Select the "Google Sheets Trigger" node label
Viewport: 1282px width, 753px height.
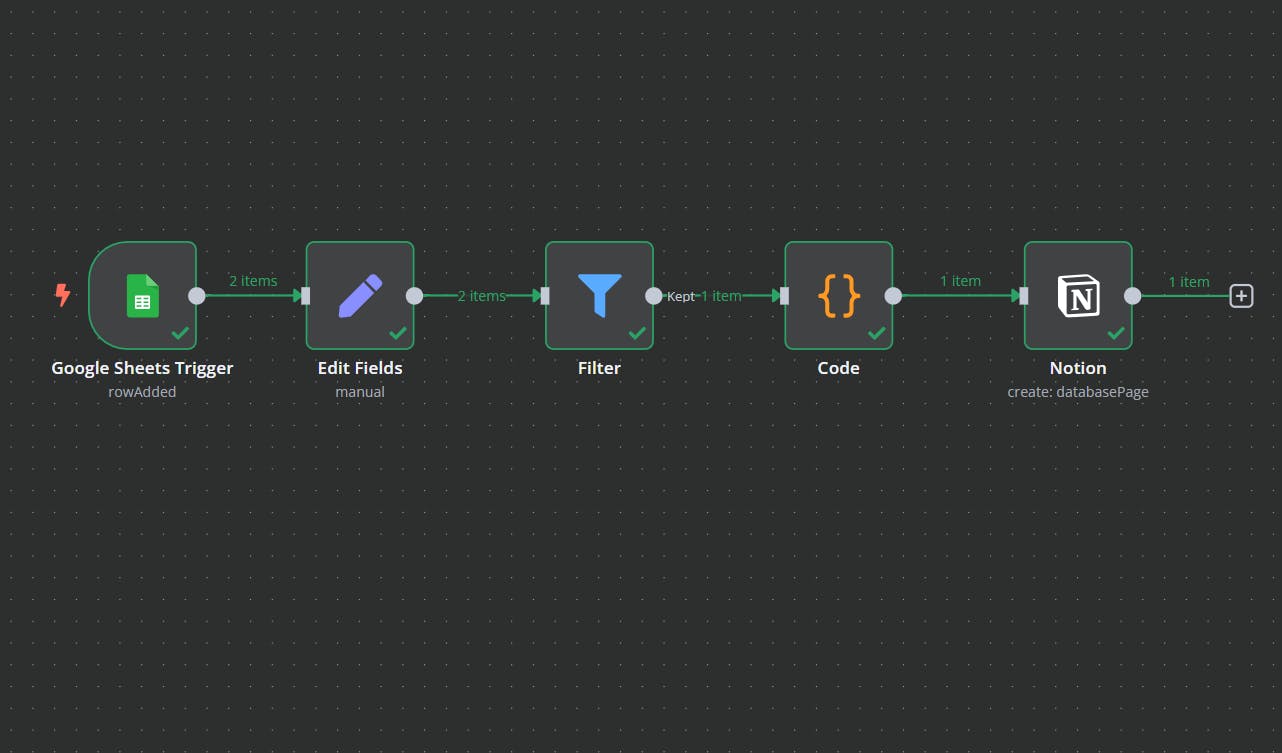(142, 368)
